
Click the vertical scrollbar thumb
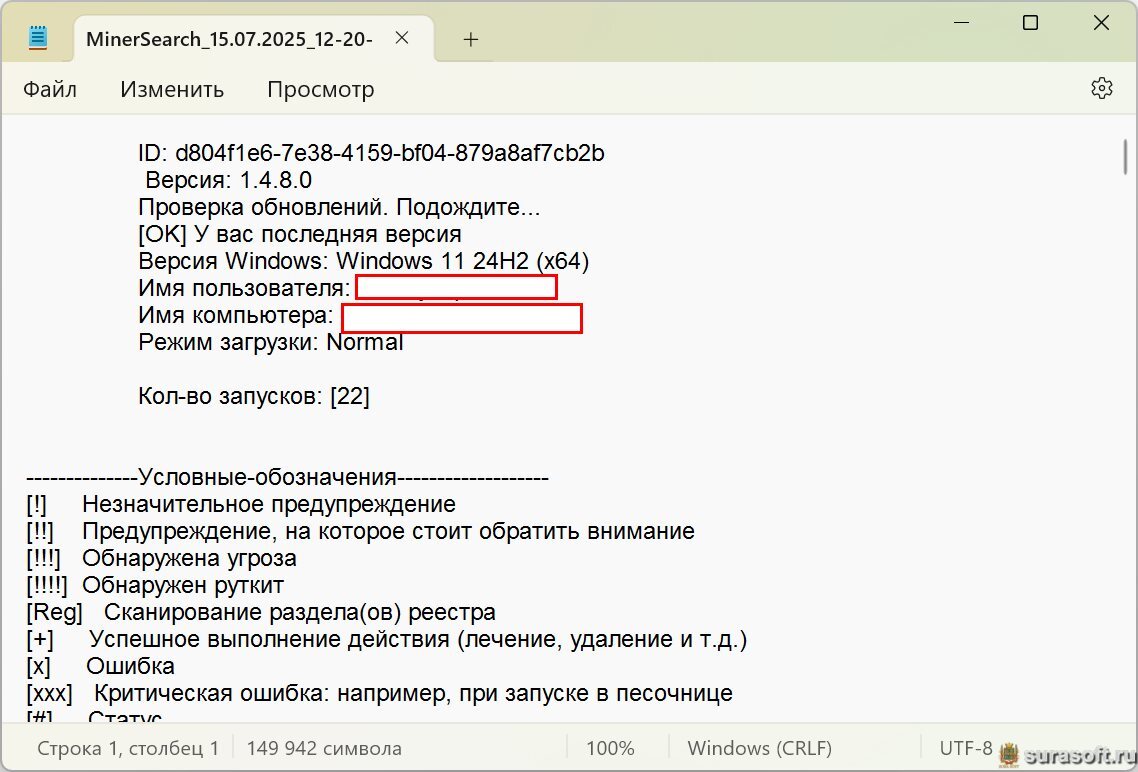(1126, 157)
